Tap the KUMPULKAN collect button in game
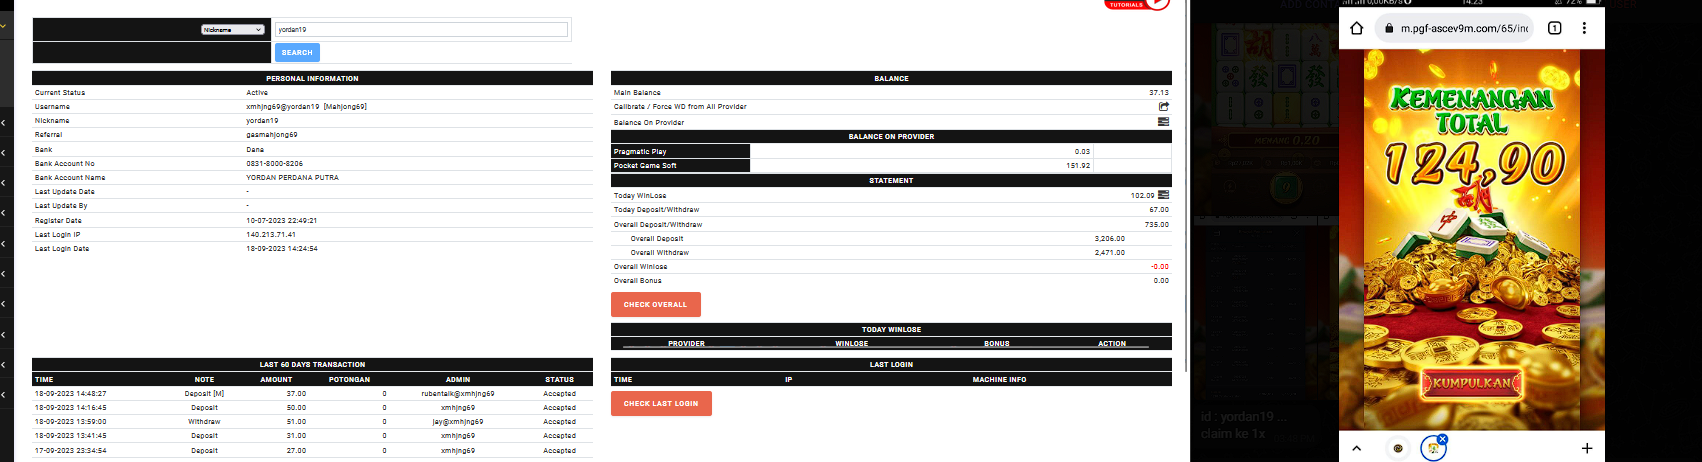1702x462 pixels. point(1473,383)
